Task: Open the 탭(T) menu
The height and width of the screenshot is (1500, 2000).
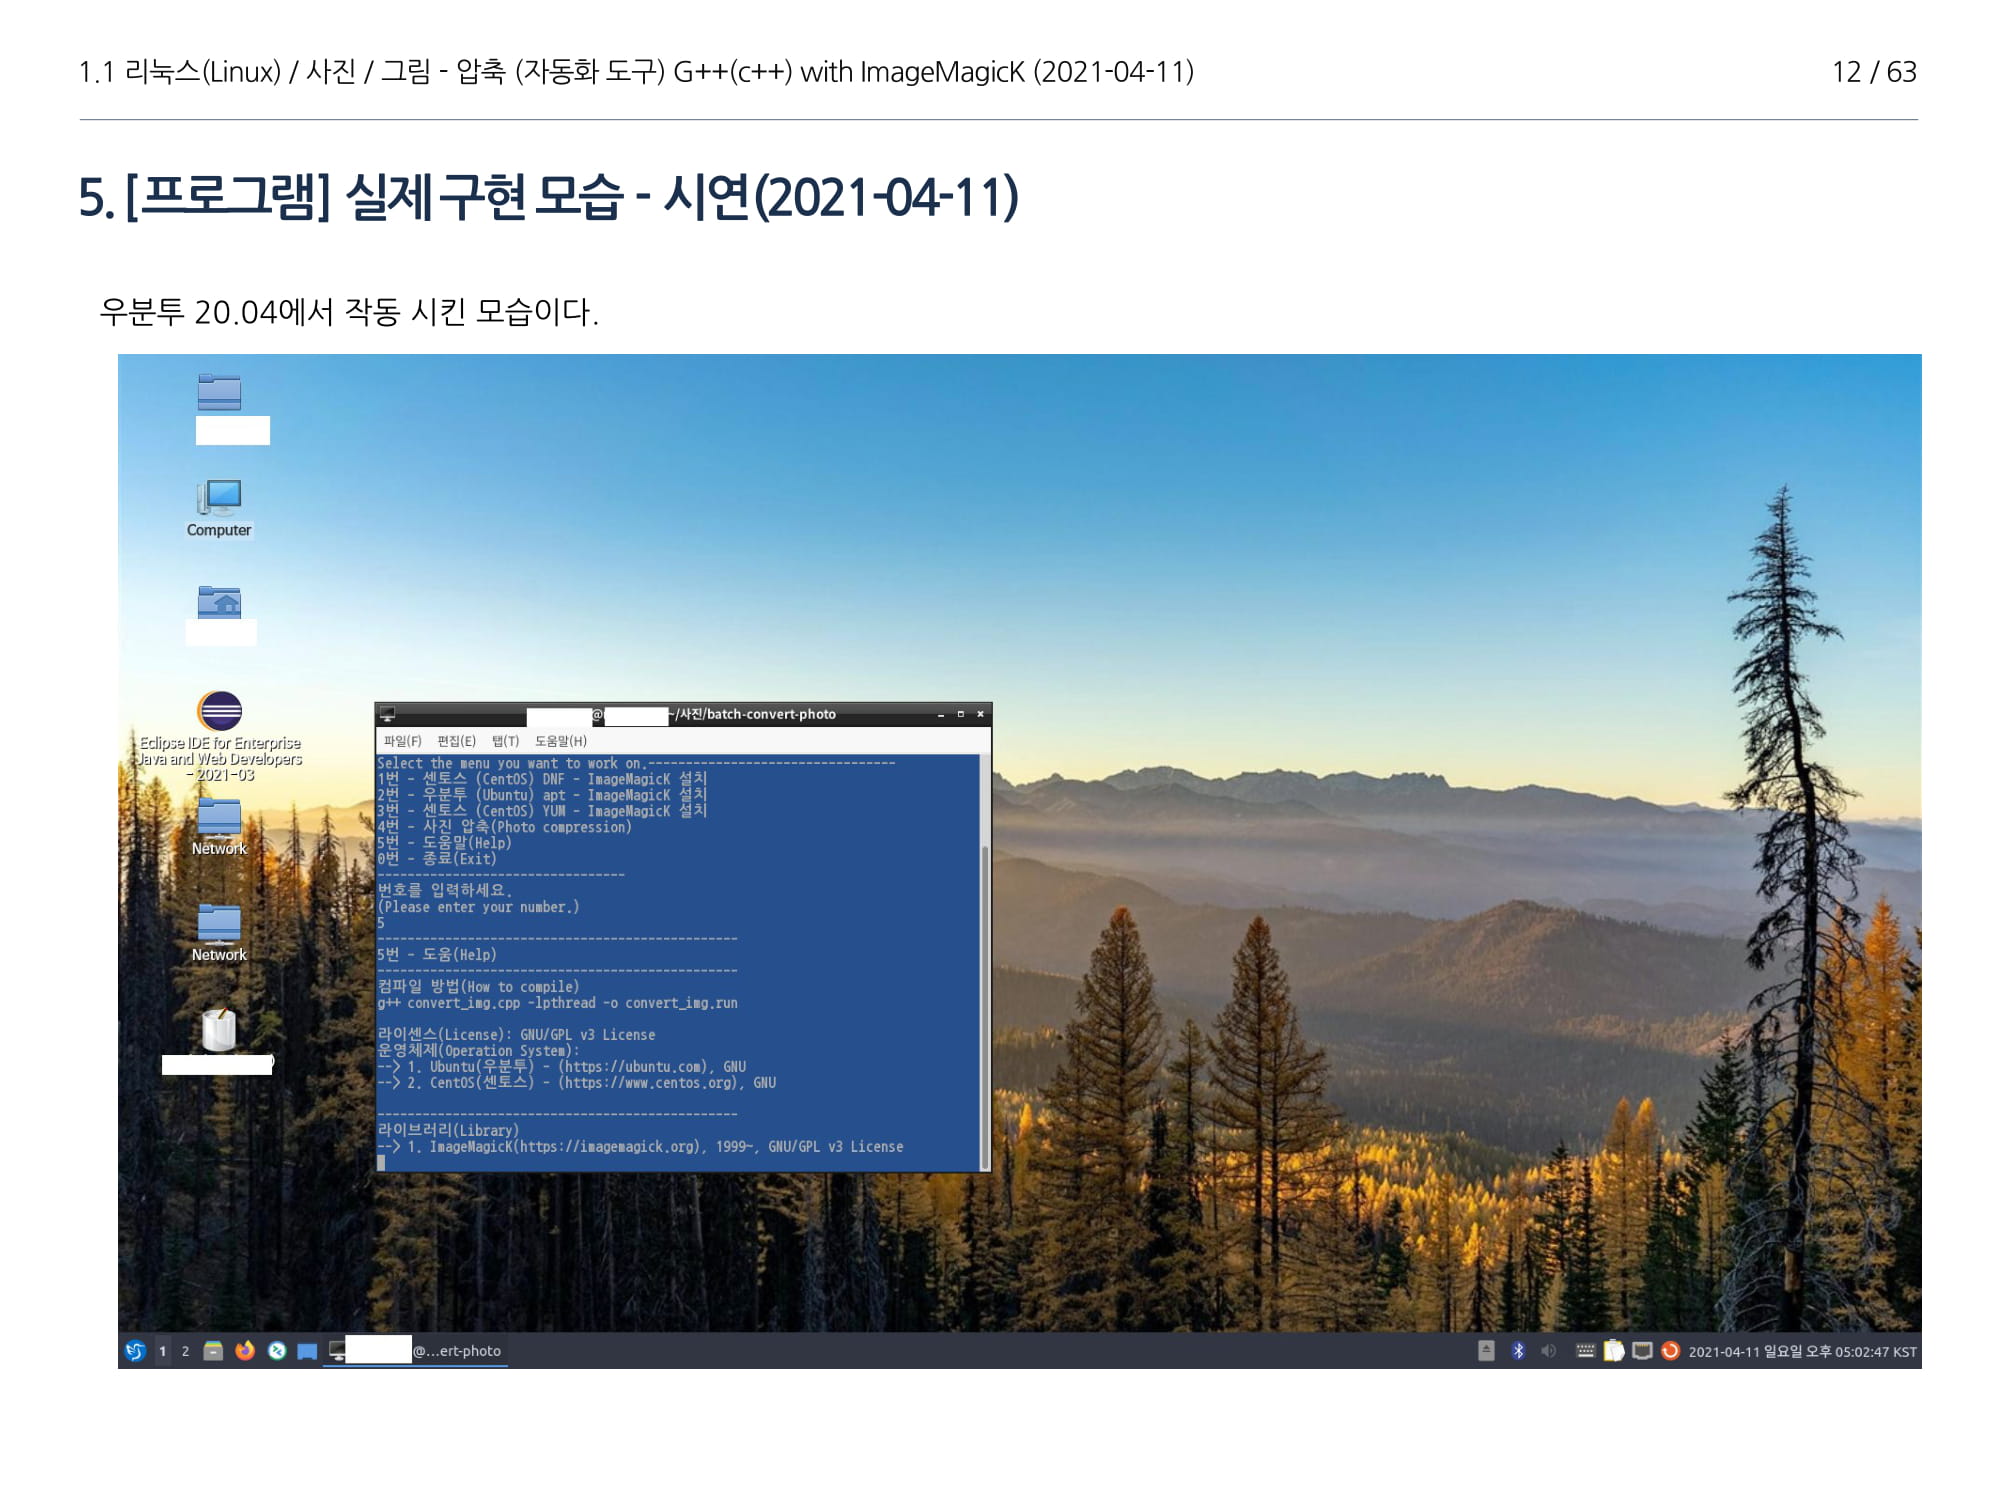Action: [x=505, y=741]
